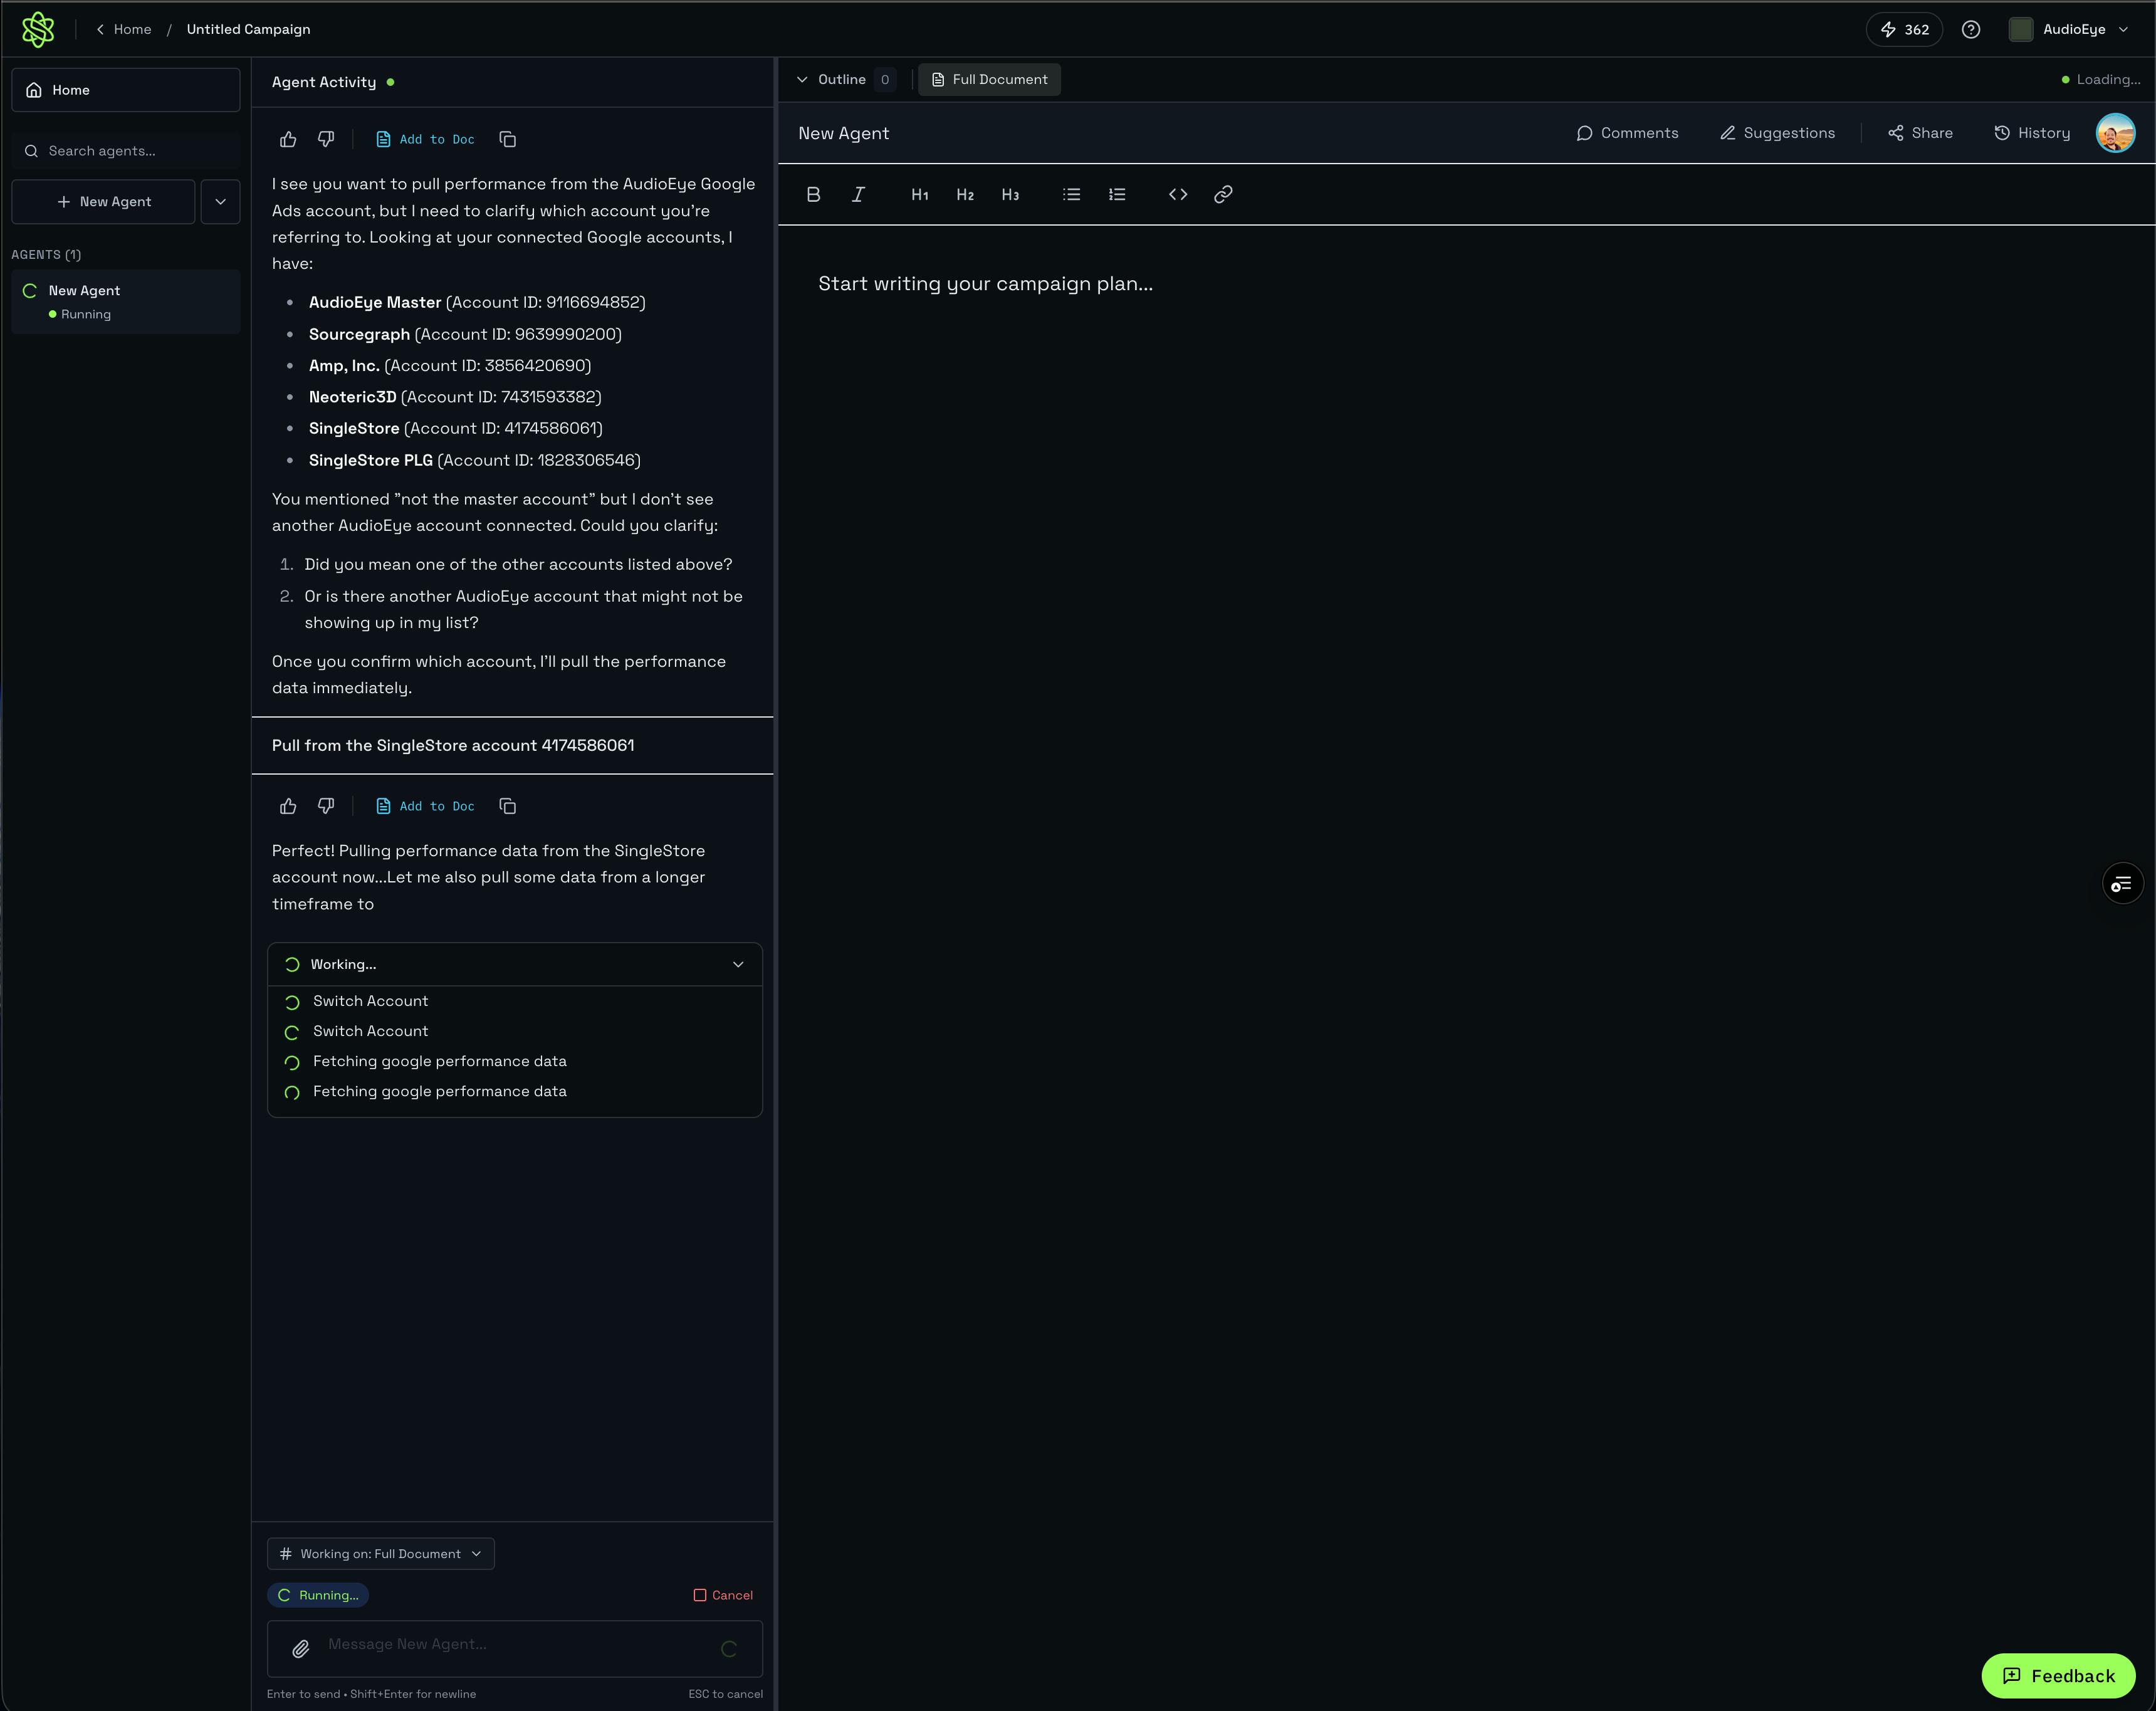
Task: Expand the New Agent options arrow
Action: [221, 202]
